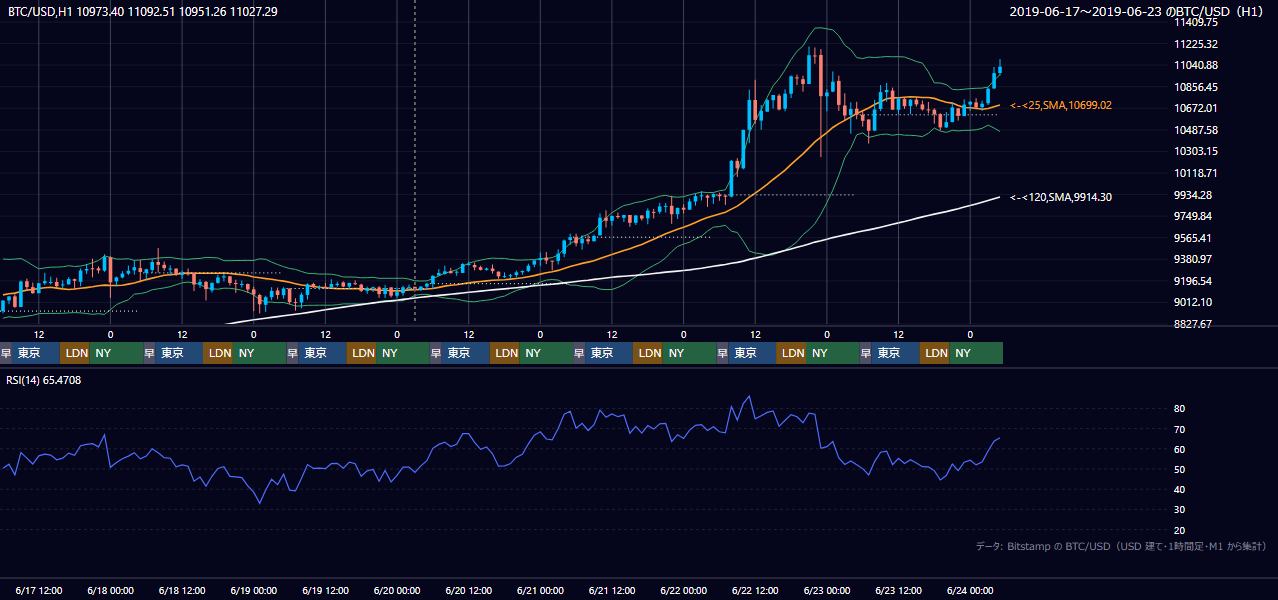Click RSI scale value 20

1180,530
